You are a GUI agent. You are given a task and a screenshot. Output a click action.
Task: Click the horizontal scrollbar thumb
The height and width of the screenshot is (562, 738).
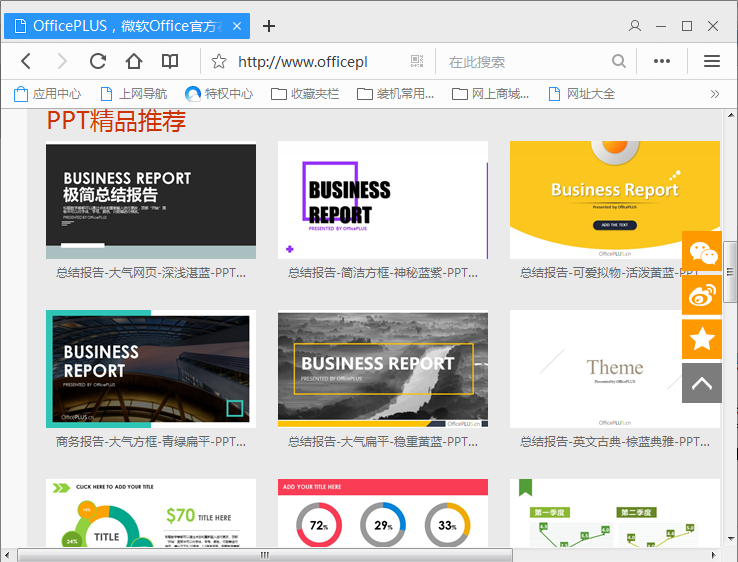point(265,555)
